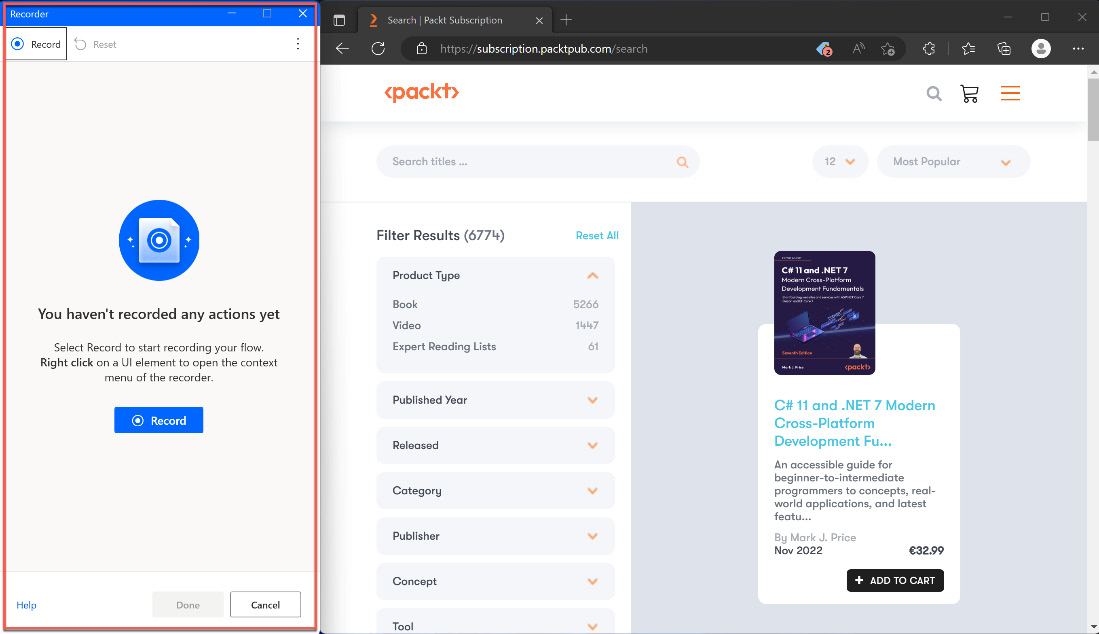Open the results-per-page dropdown showing 12
Image resolution: width=1099 pixels, height=634 pixels.
tap(840, 162)
